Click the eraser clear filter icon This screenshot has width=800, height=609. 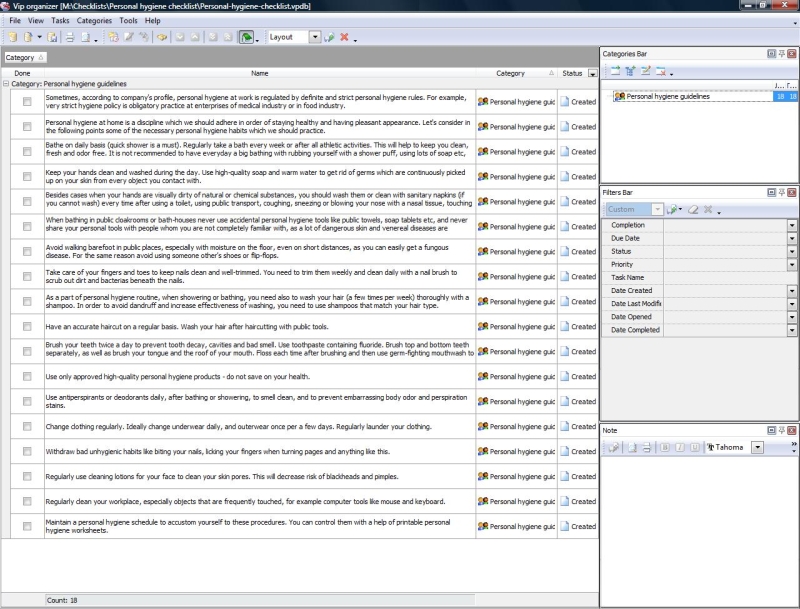tap(692, 210)
